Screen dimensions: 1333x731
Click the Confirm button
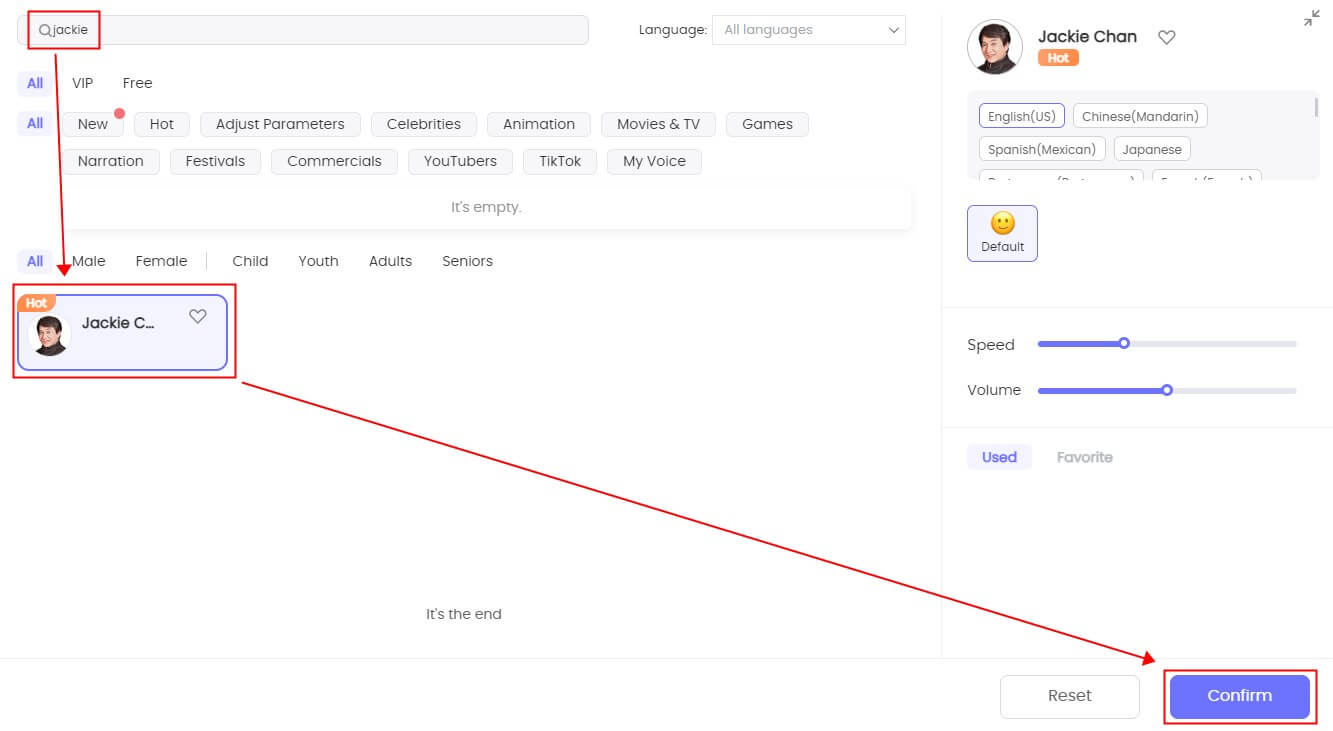1240,696
